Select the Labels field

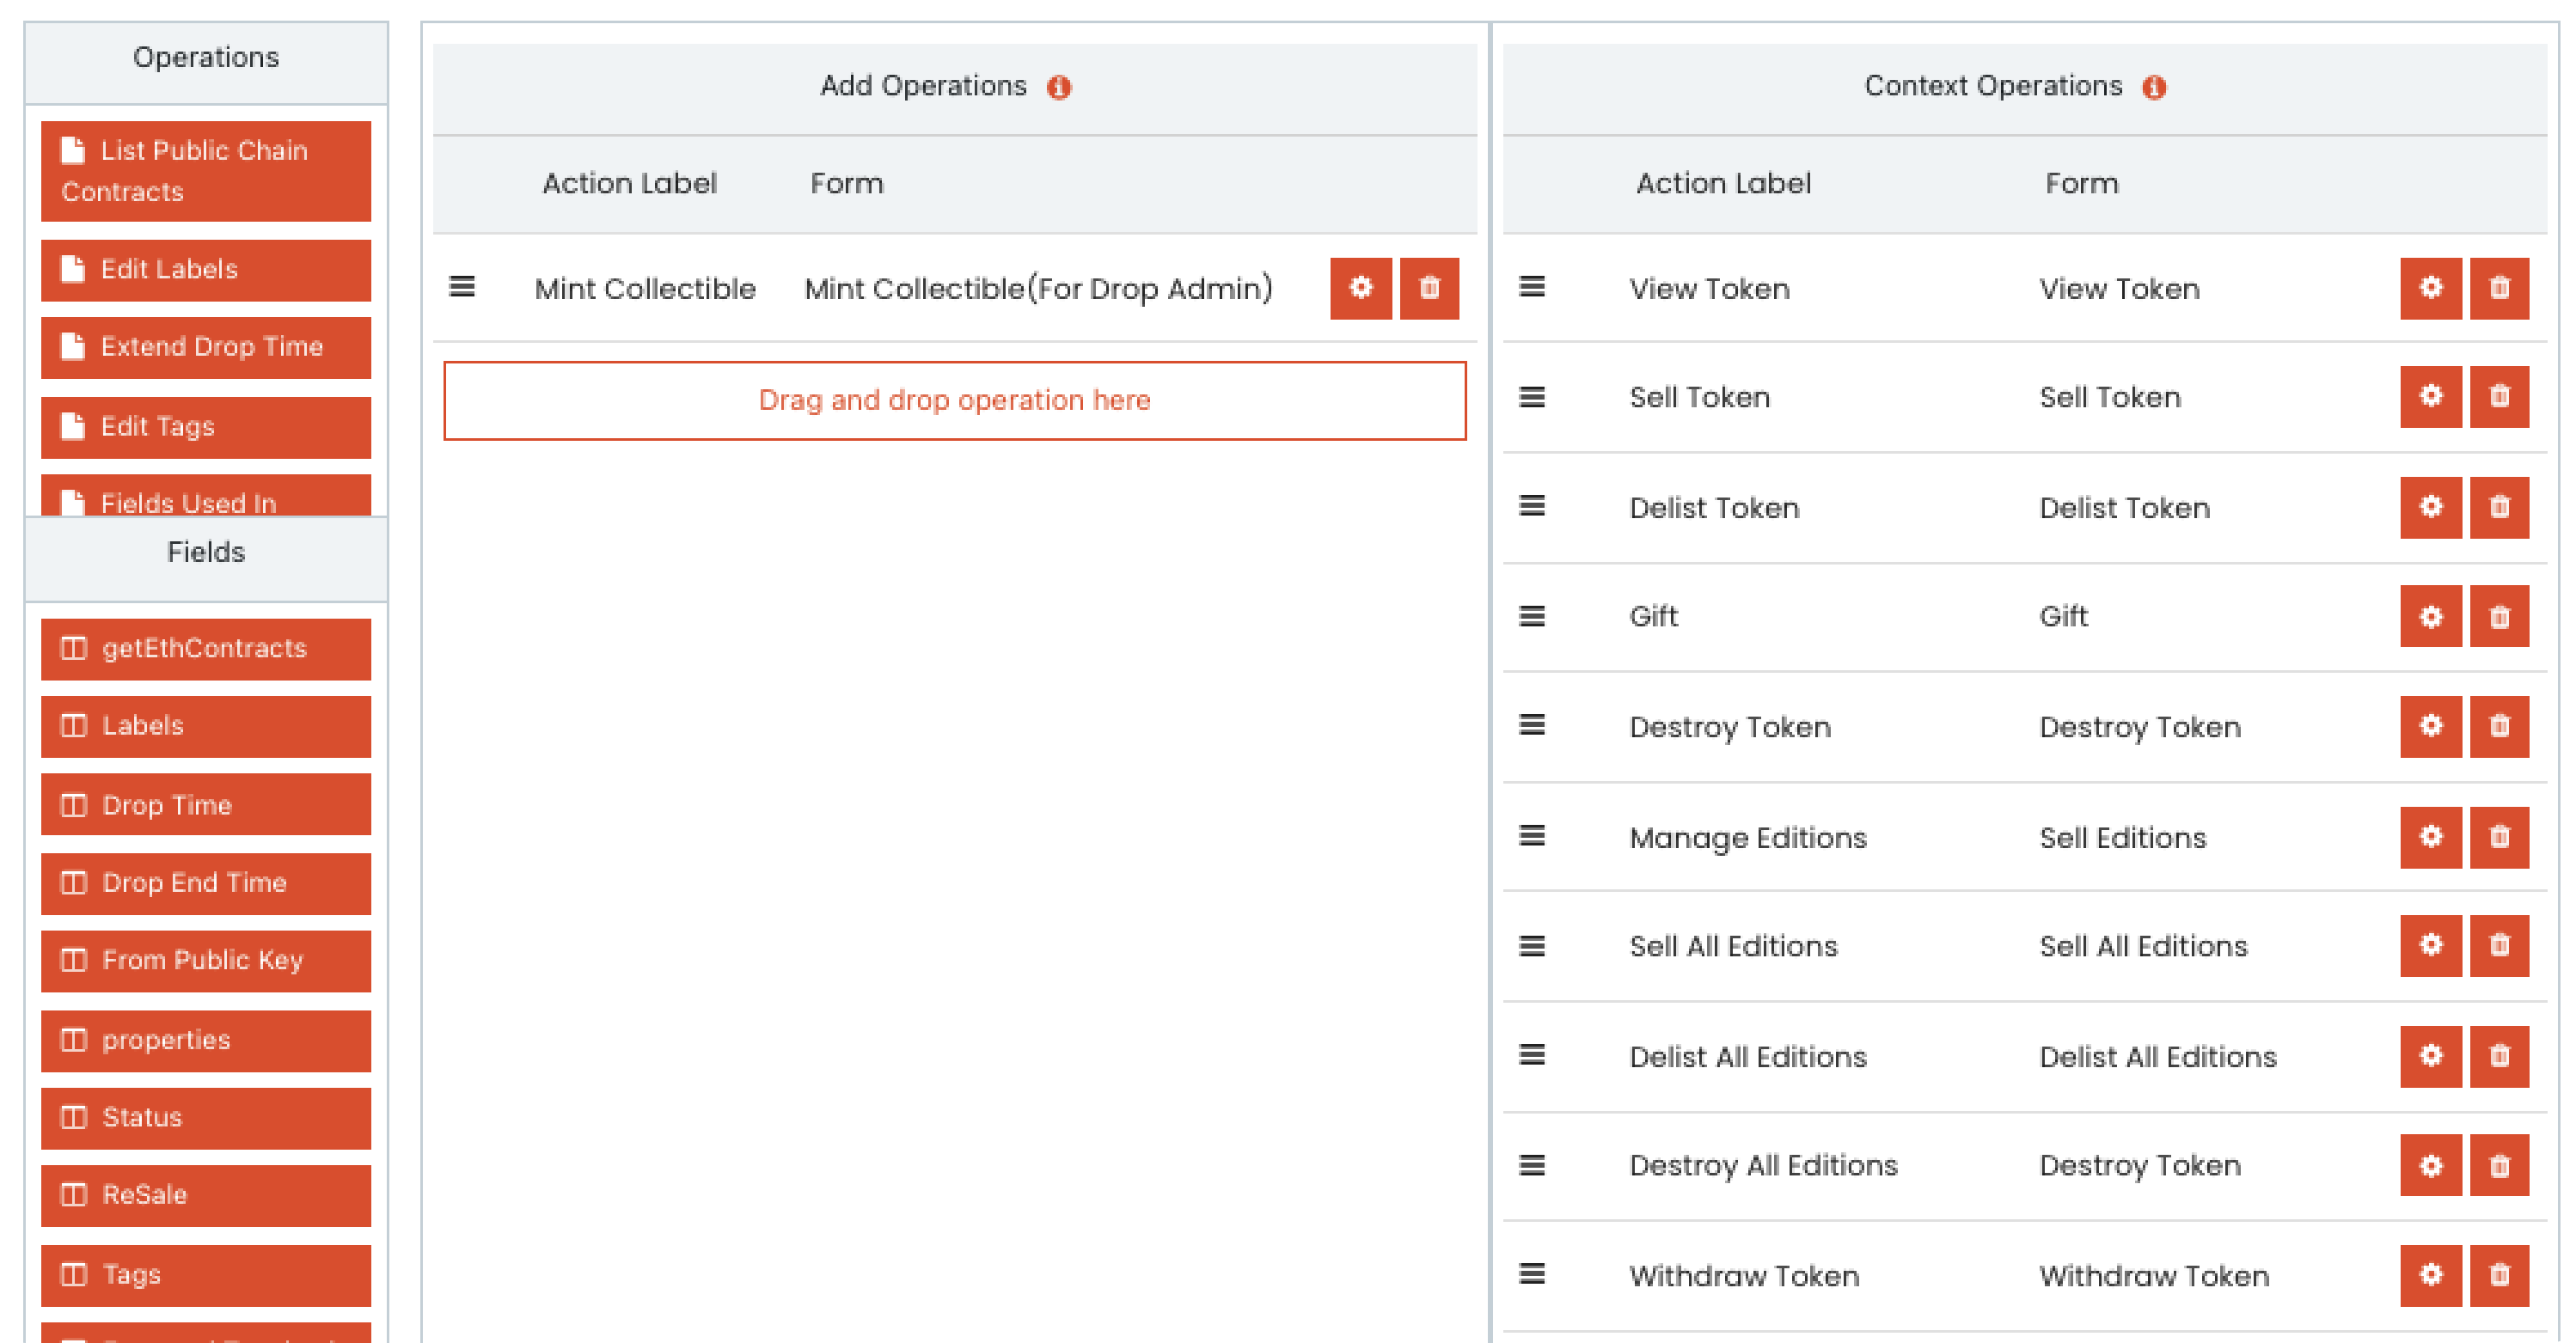(x=206, y=726)
